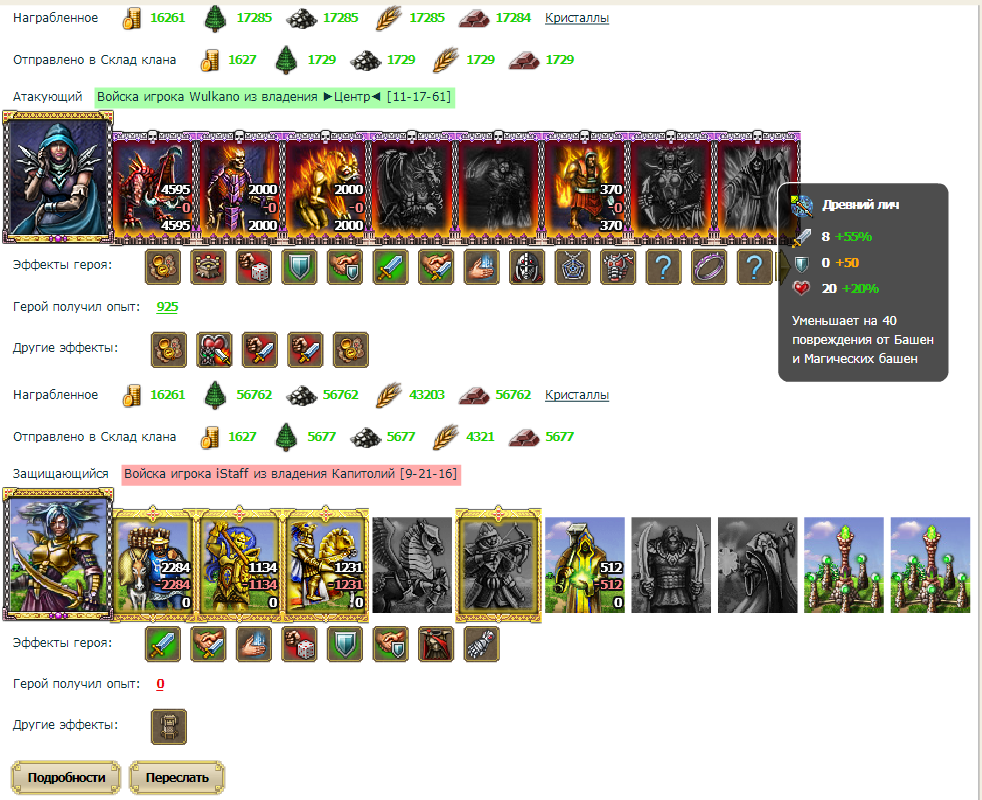Click the red zero experience link
The width and height of the screenshot is (982, 800).
160,684
